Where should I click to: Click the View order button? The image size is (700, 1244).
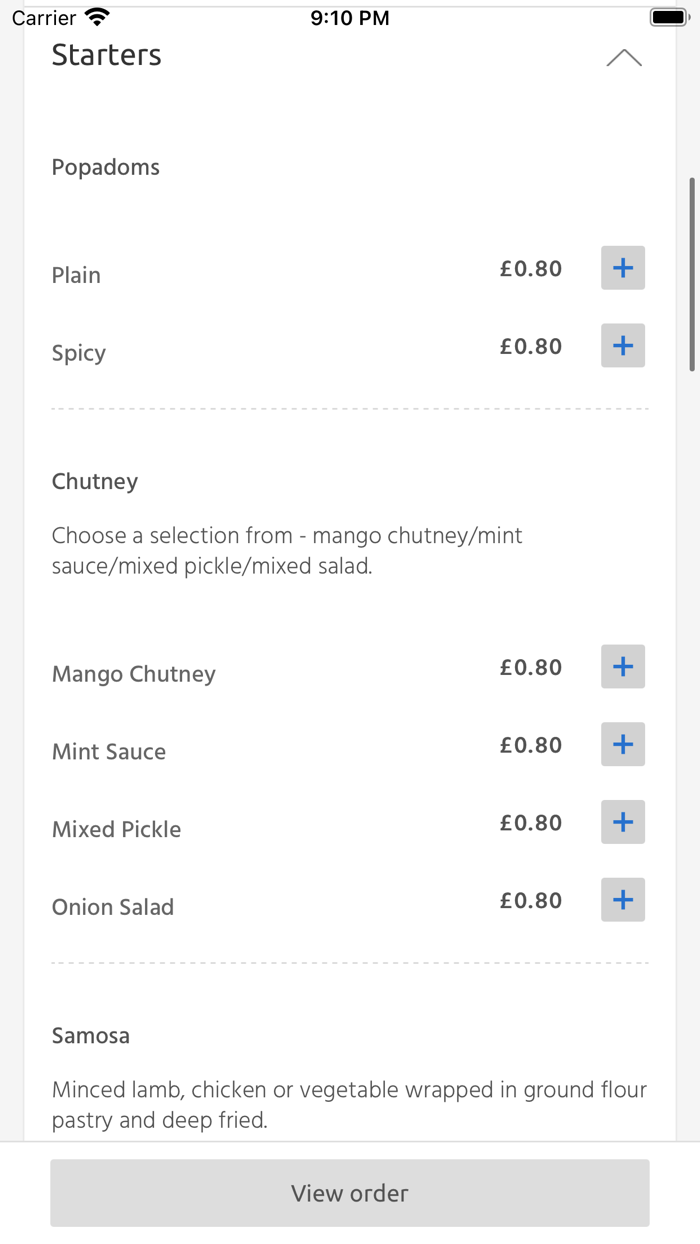coord(350,1193)
